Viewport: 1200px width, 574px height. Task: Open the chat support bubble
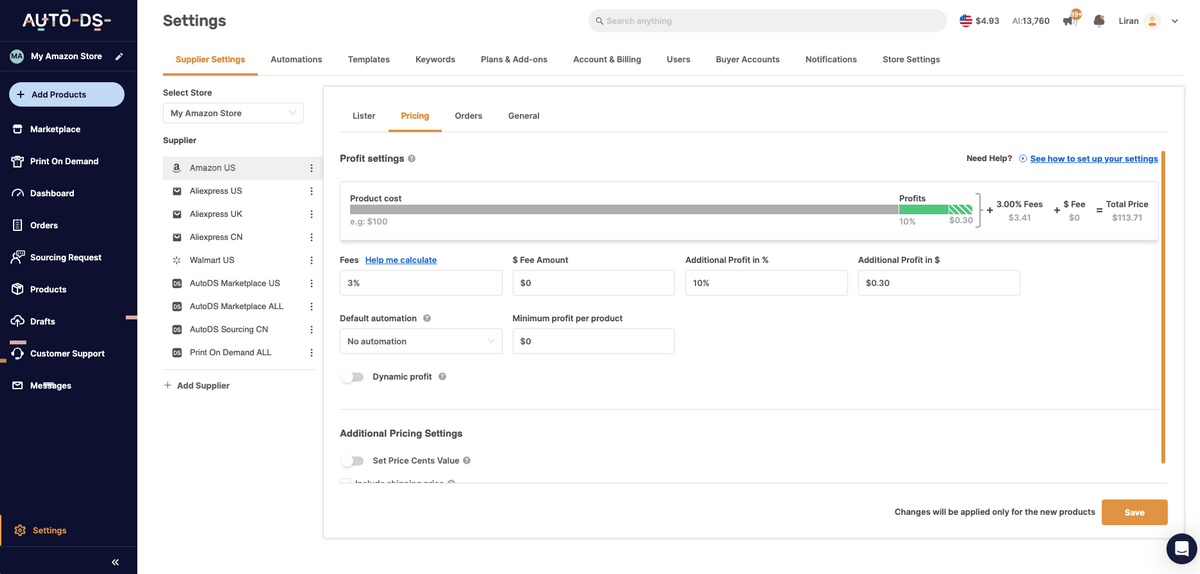[1181, 548]
